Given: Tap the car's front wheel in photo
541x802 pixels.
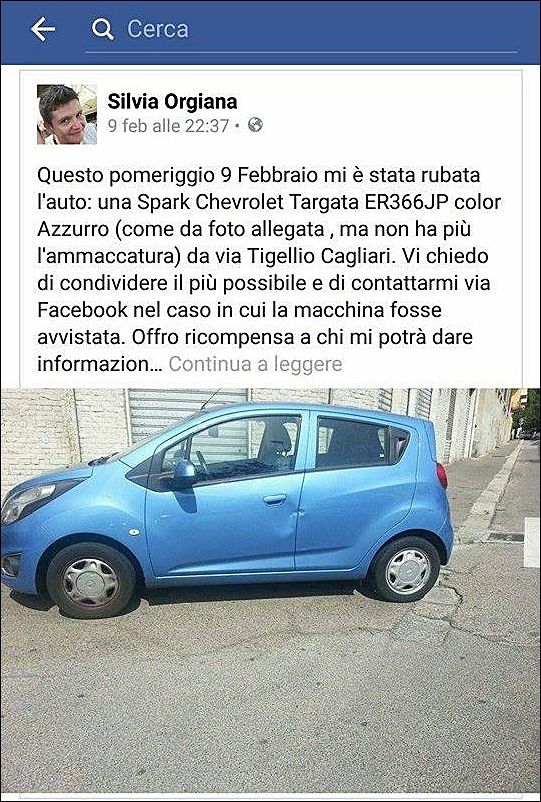Looking at the screenshot, I should [91, 580].
